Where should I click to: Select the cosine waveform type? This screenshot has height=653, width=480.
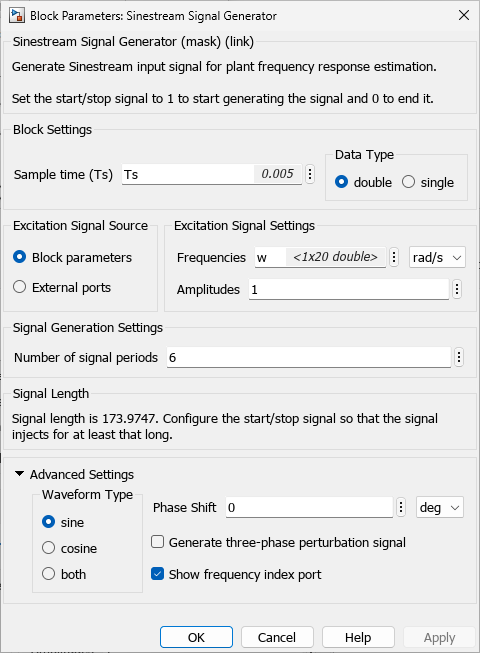click(70, 548)
